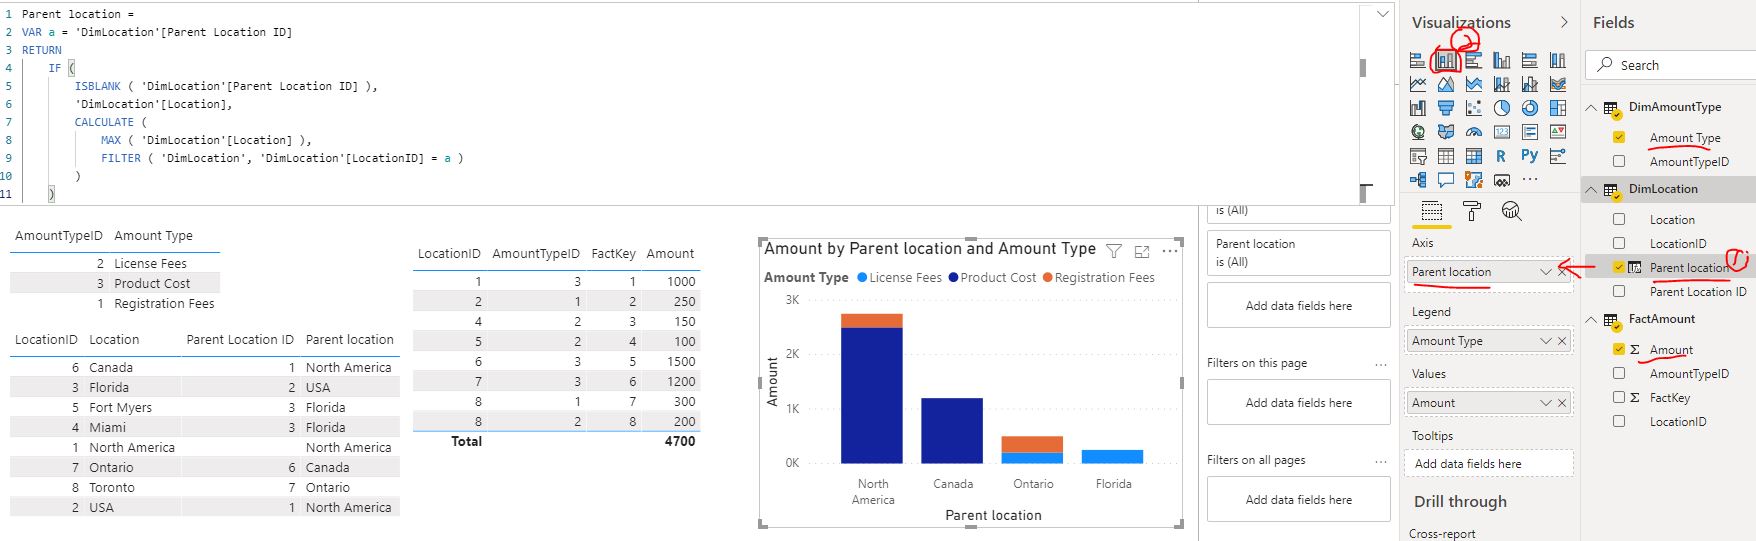The image size is (1756, 541).
Task: Select the line chart visual
Action: (1418, 84)
